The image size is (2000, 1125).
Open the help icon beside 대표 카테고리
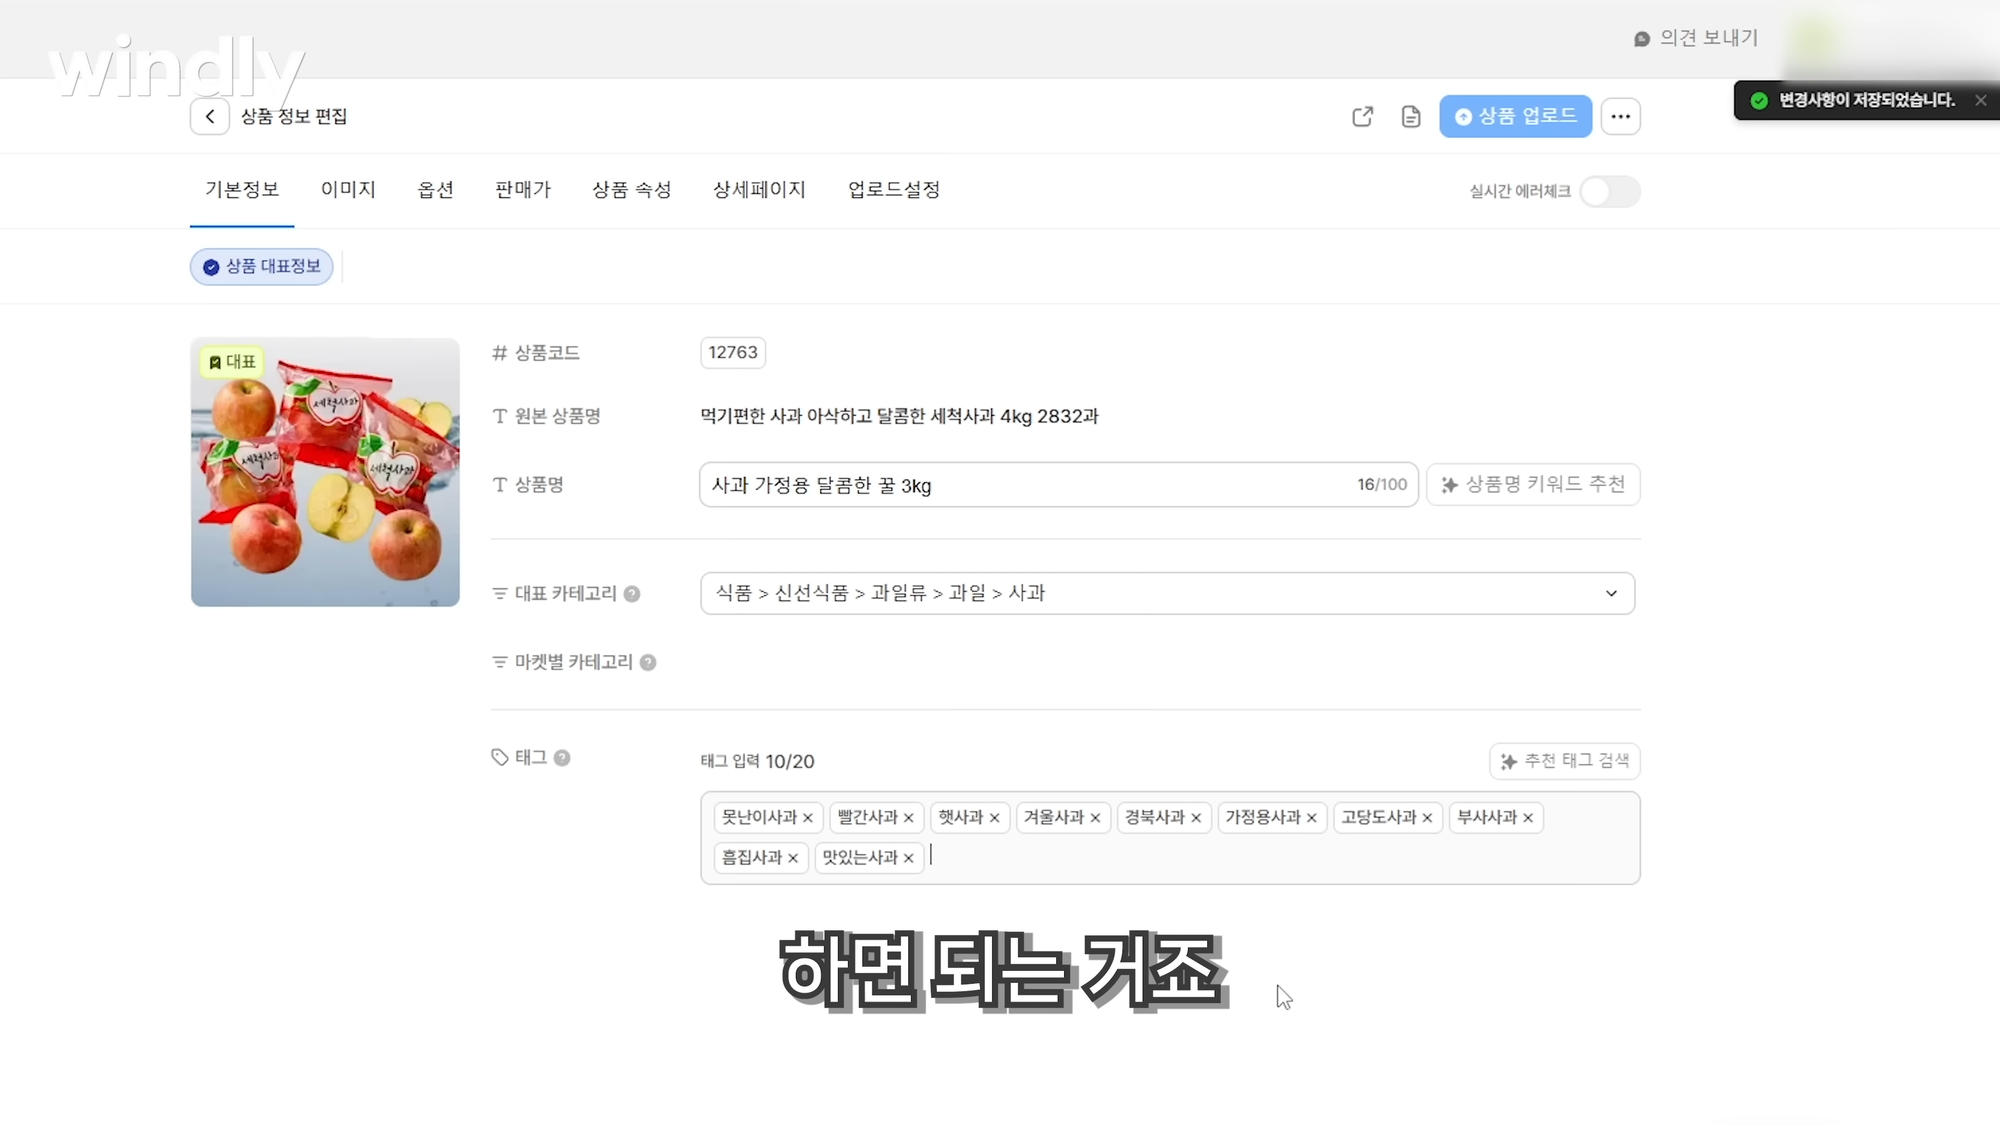click(631, 593)
